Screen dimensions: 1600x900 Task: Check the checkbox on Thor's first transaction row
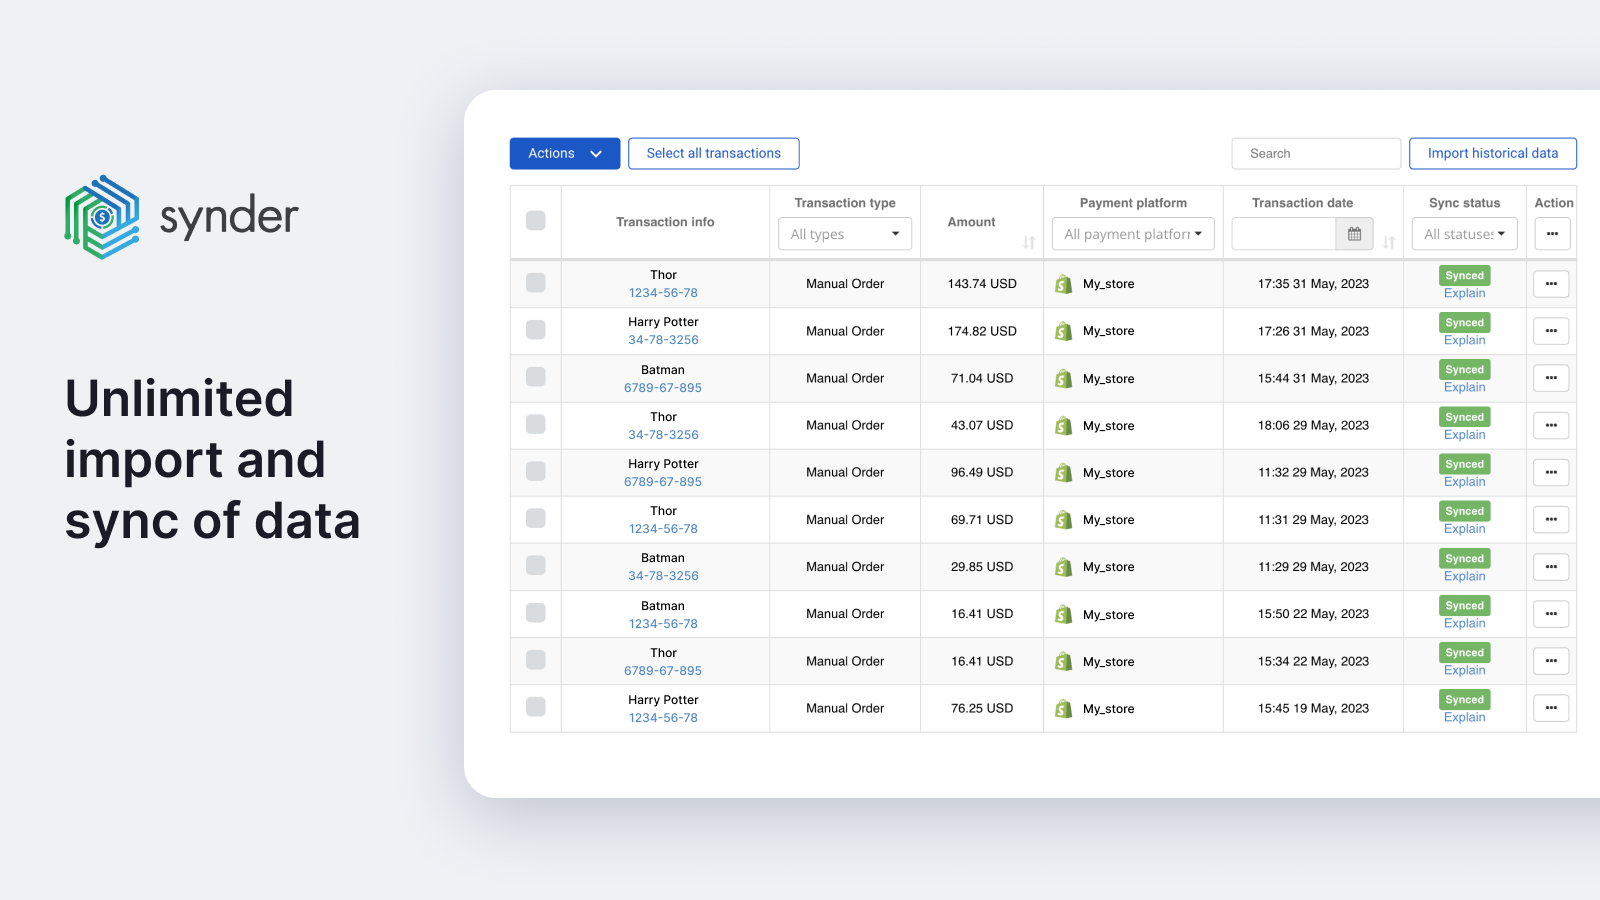(535, 283)
